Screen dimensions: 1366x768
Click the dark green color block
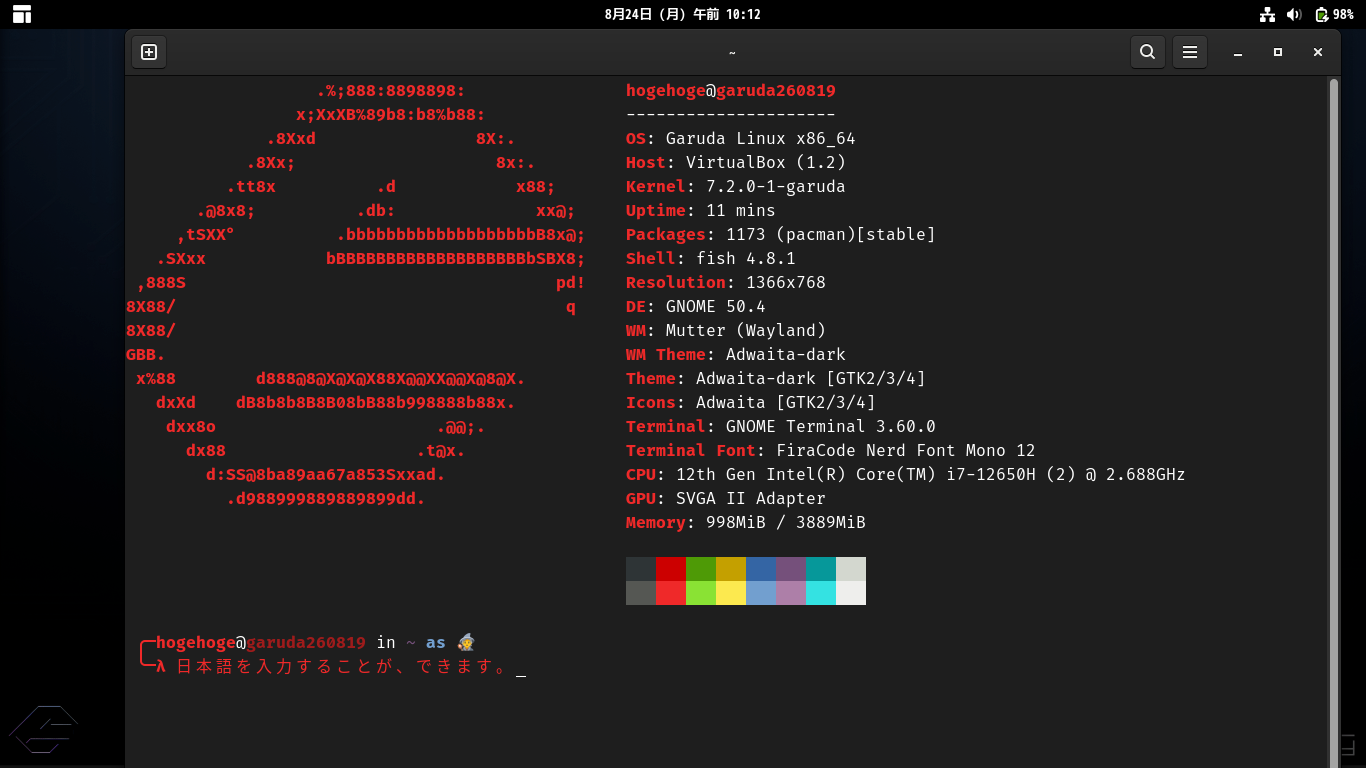click(x=701, y=569)
